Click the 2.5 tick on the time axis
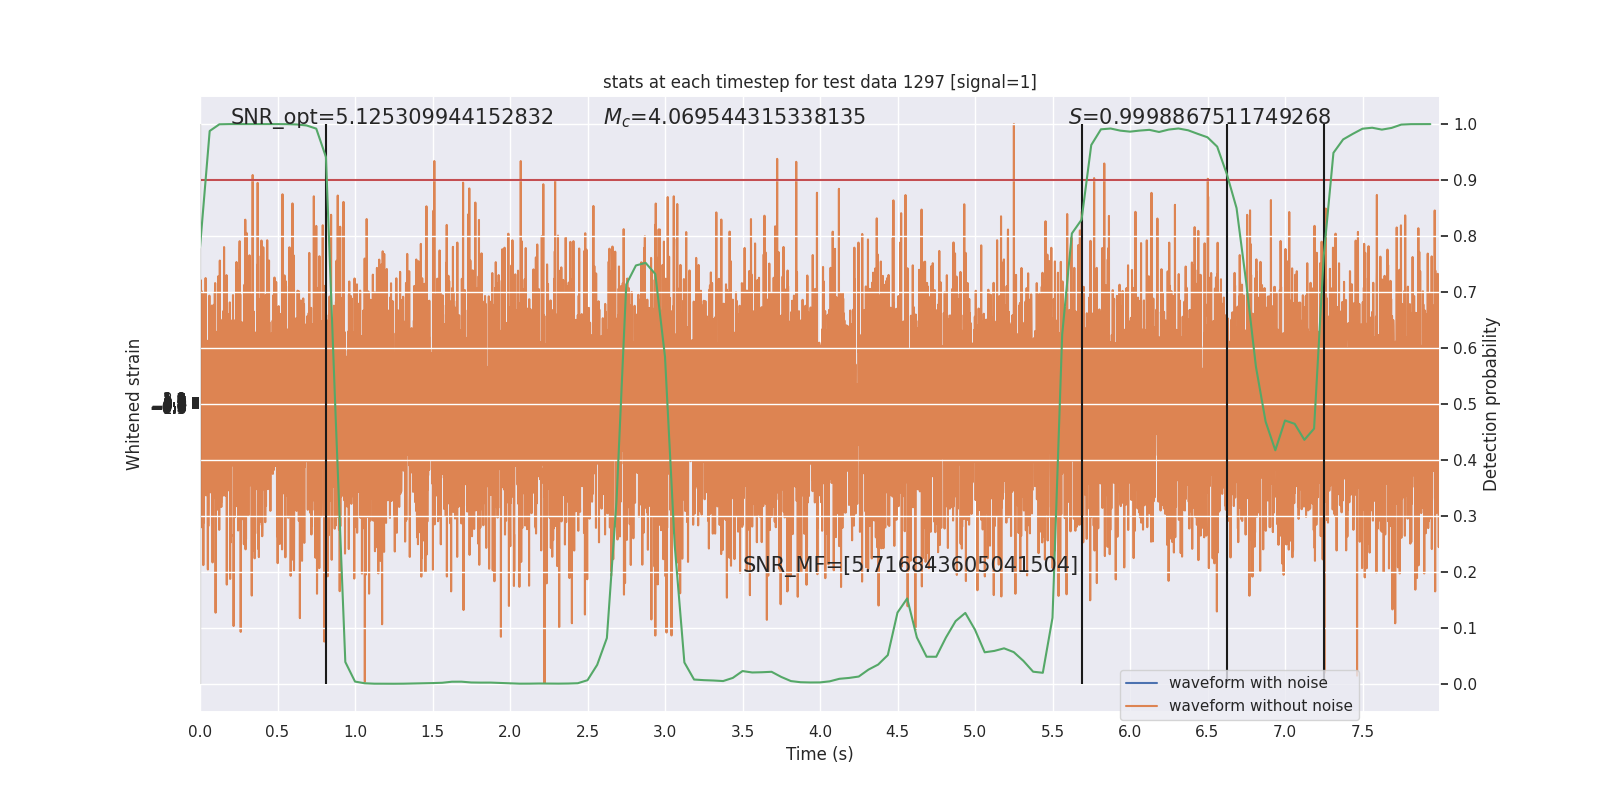 click(587, 732)
